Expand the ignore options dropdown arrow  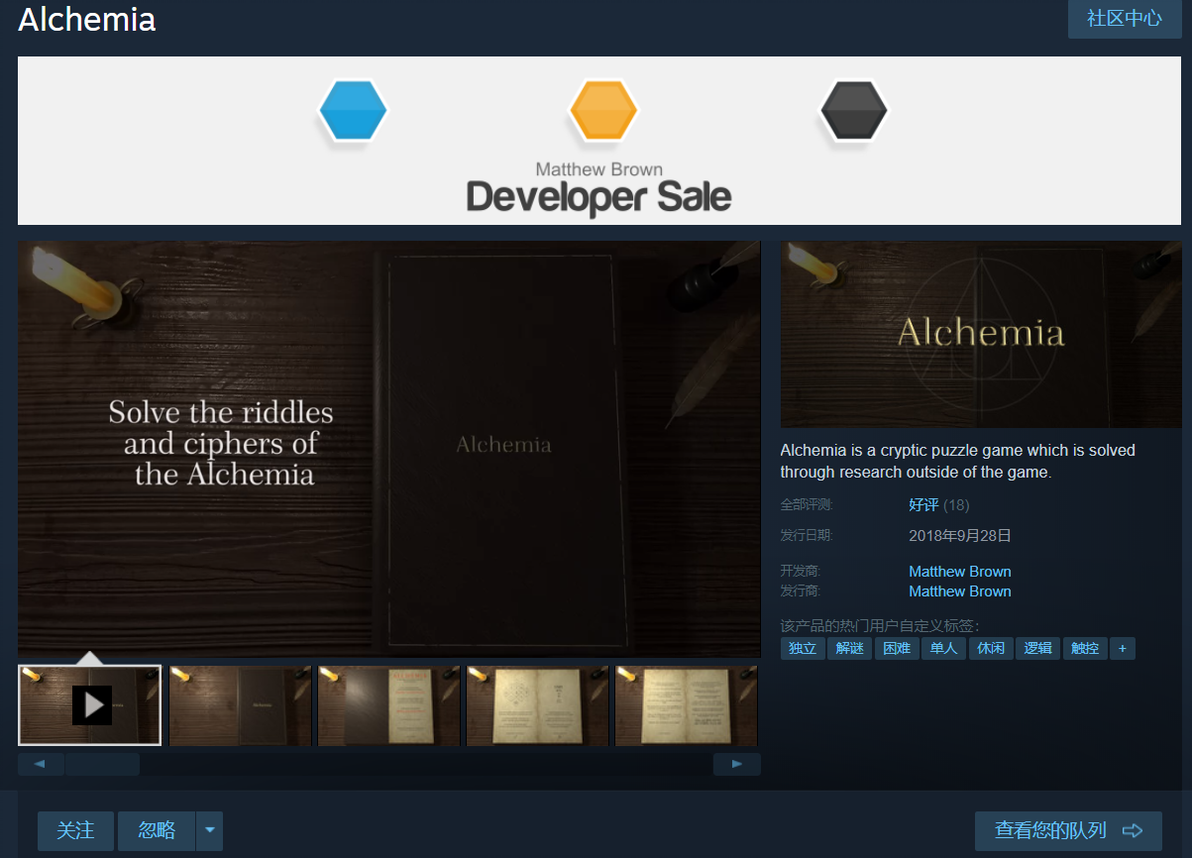[210, 831]
